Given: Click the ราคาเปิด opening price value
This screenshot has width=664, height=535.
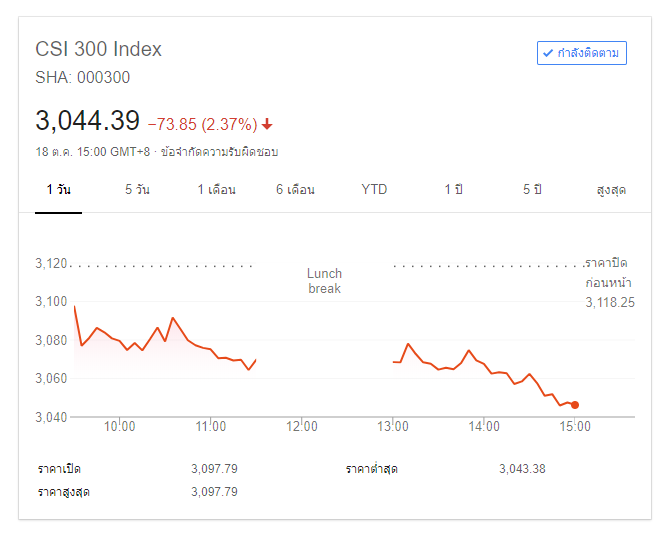Looking at the screenshot, I should coord(214,469).
